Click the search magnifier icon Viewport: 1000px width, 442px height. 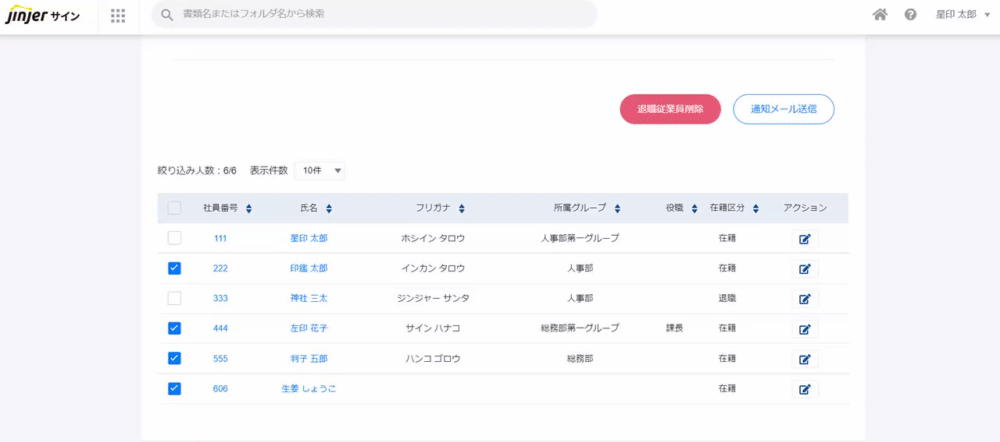[167, 15]
